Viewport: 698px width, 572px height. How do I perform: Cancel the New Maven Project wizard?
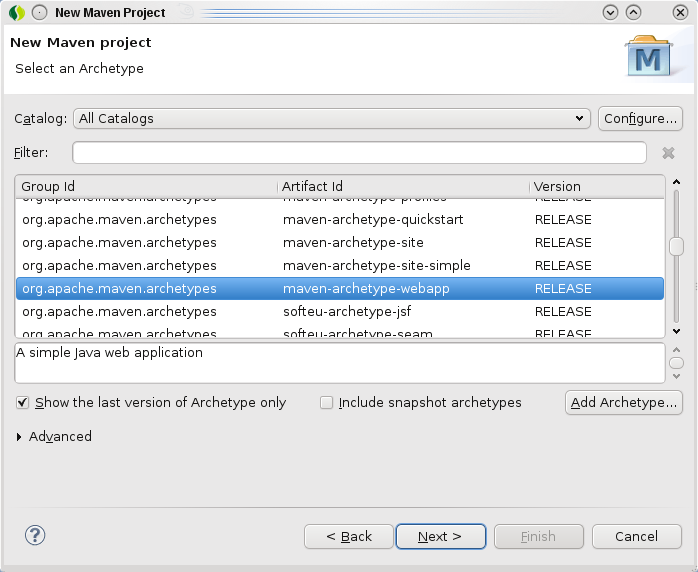point(637,536)
